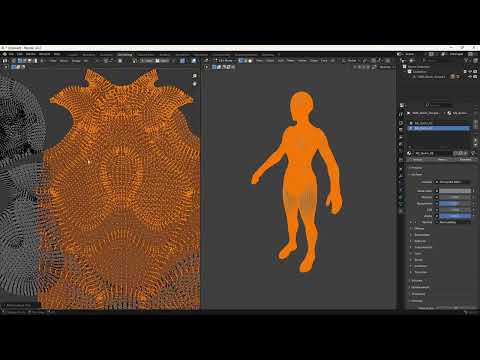480x360 pixels.
Task: Click the New image button in UV editor
Action: click(x=149, y=61)
